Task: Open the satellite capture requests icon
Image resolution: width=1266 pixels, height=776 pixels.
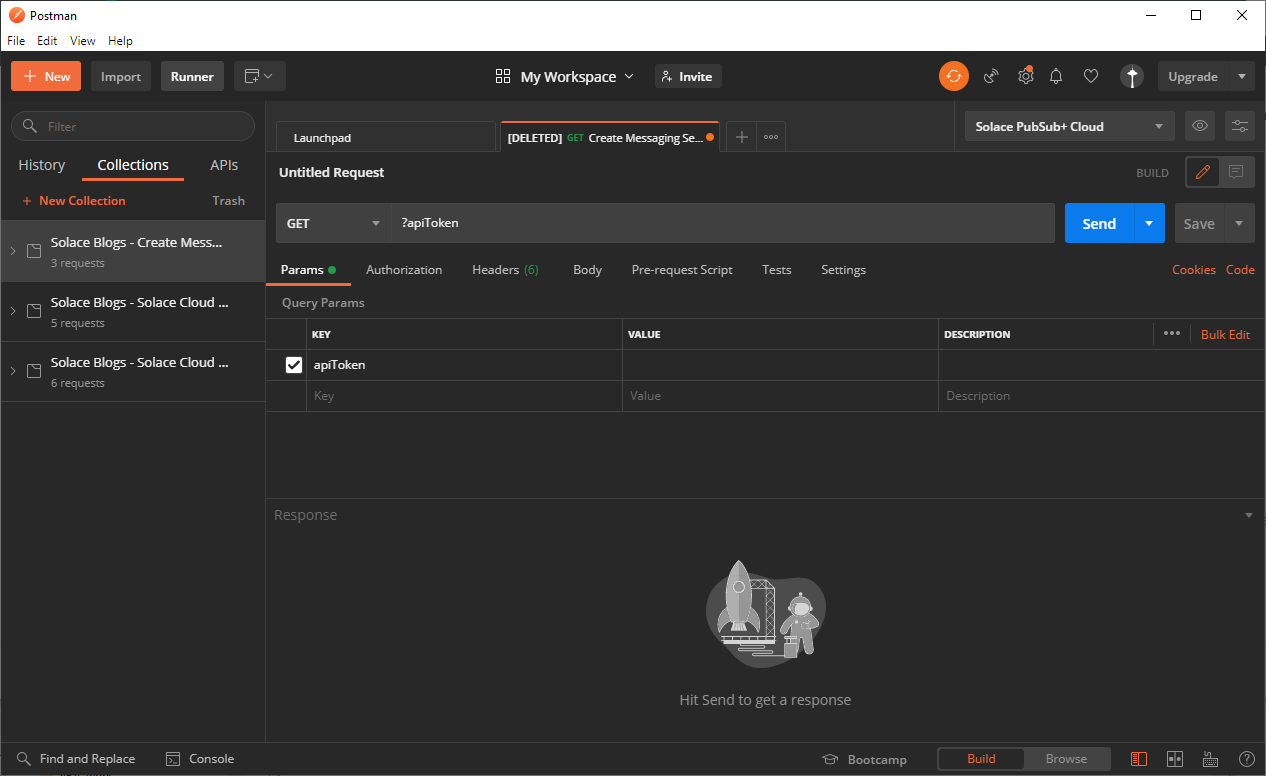Action: [x=991, y=76]
